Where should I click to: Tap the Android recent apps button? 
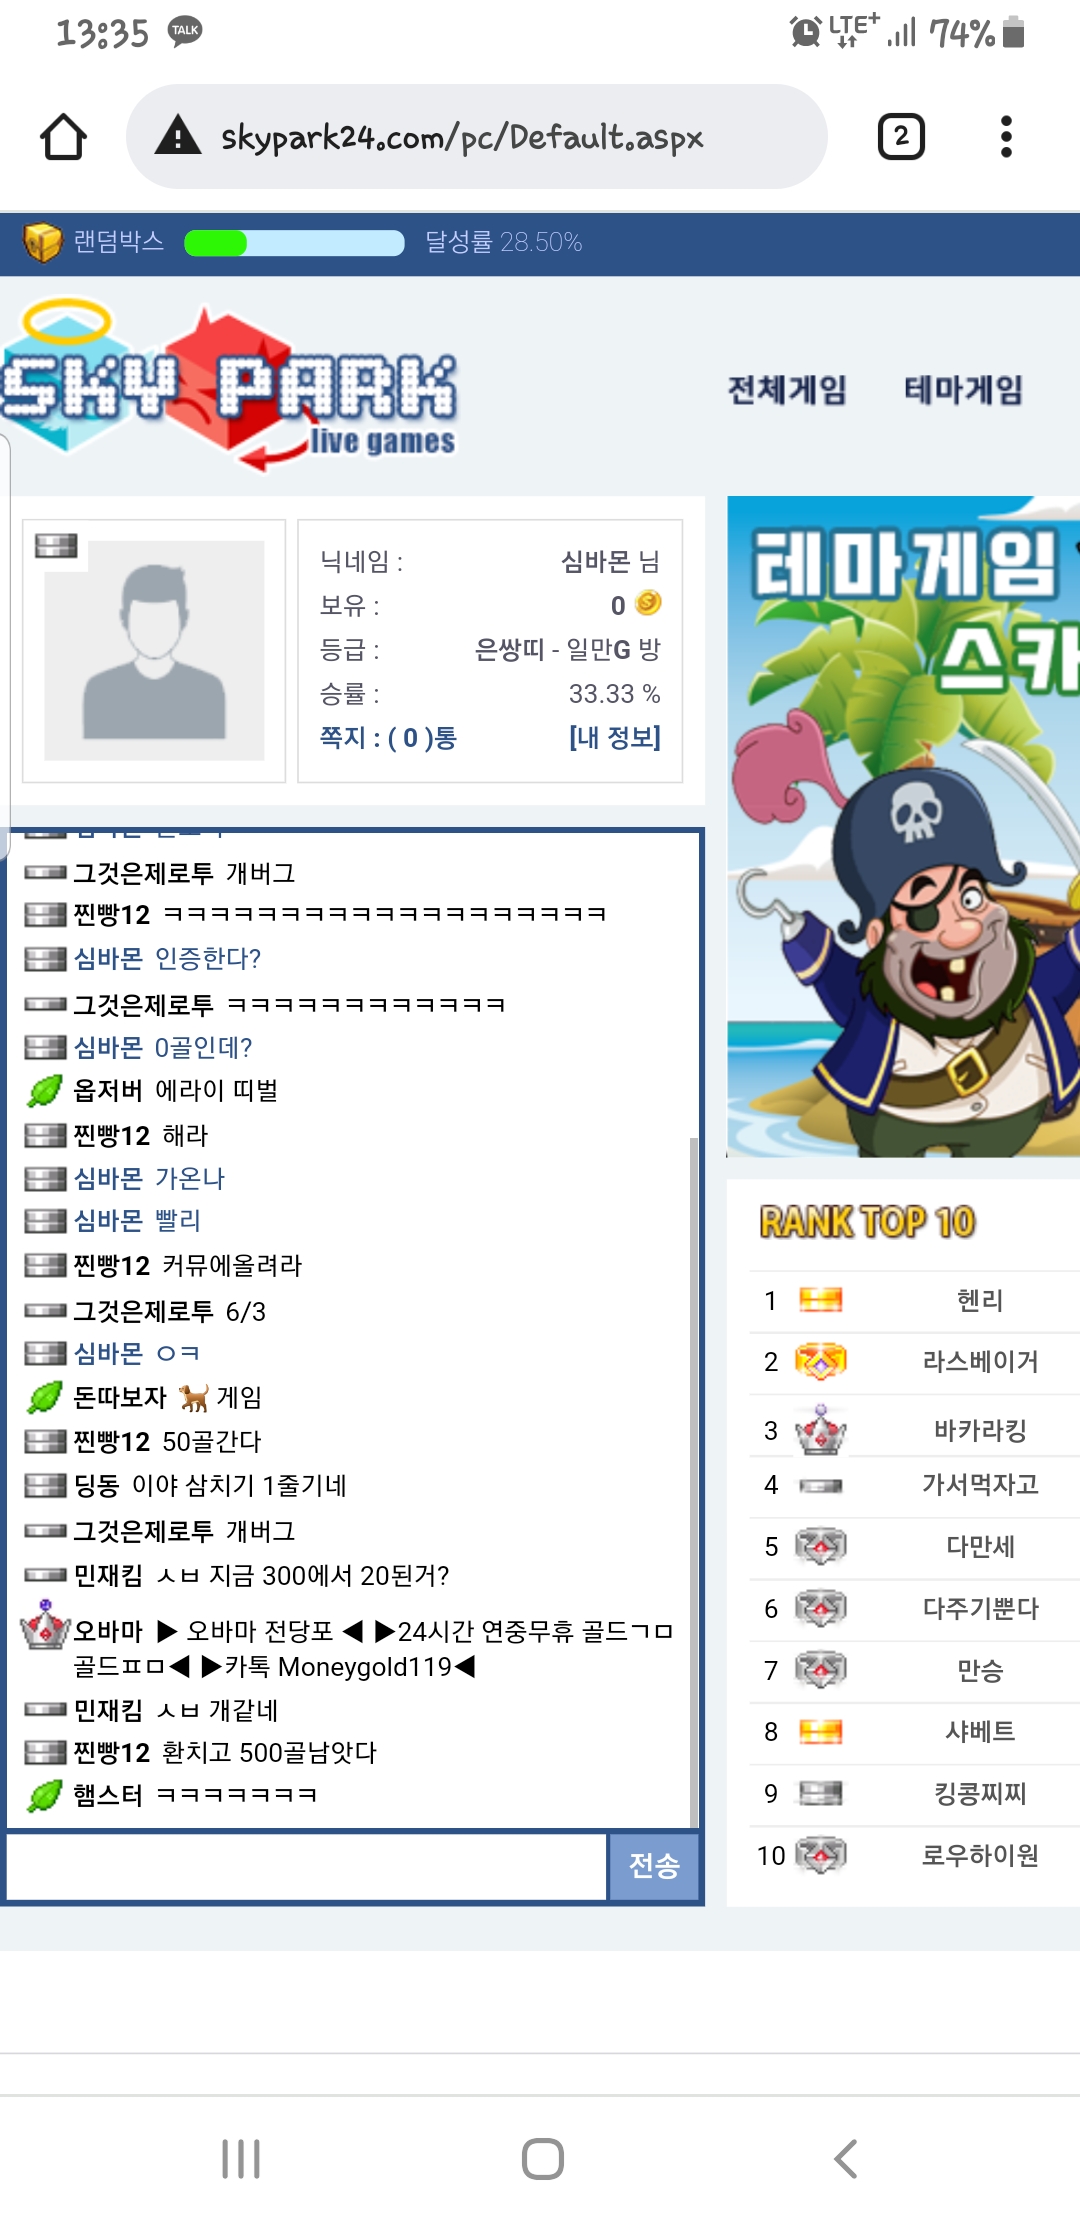click(241, 2159)
